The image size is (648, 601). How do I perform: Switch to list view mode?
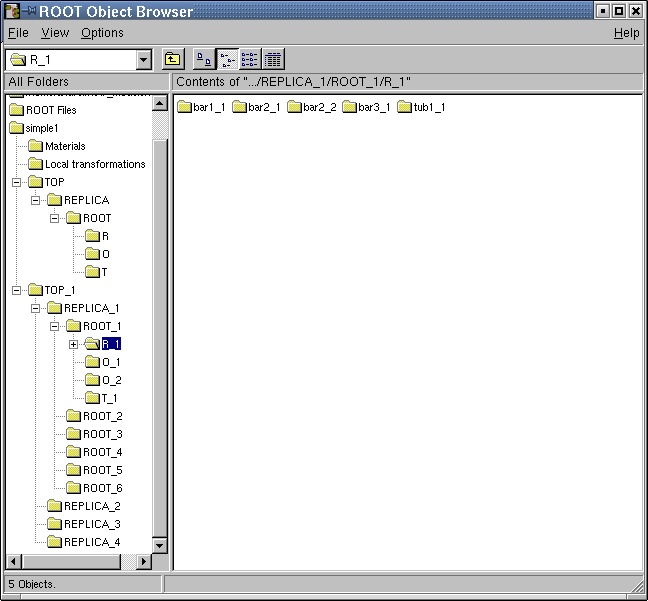pos(249,60)
